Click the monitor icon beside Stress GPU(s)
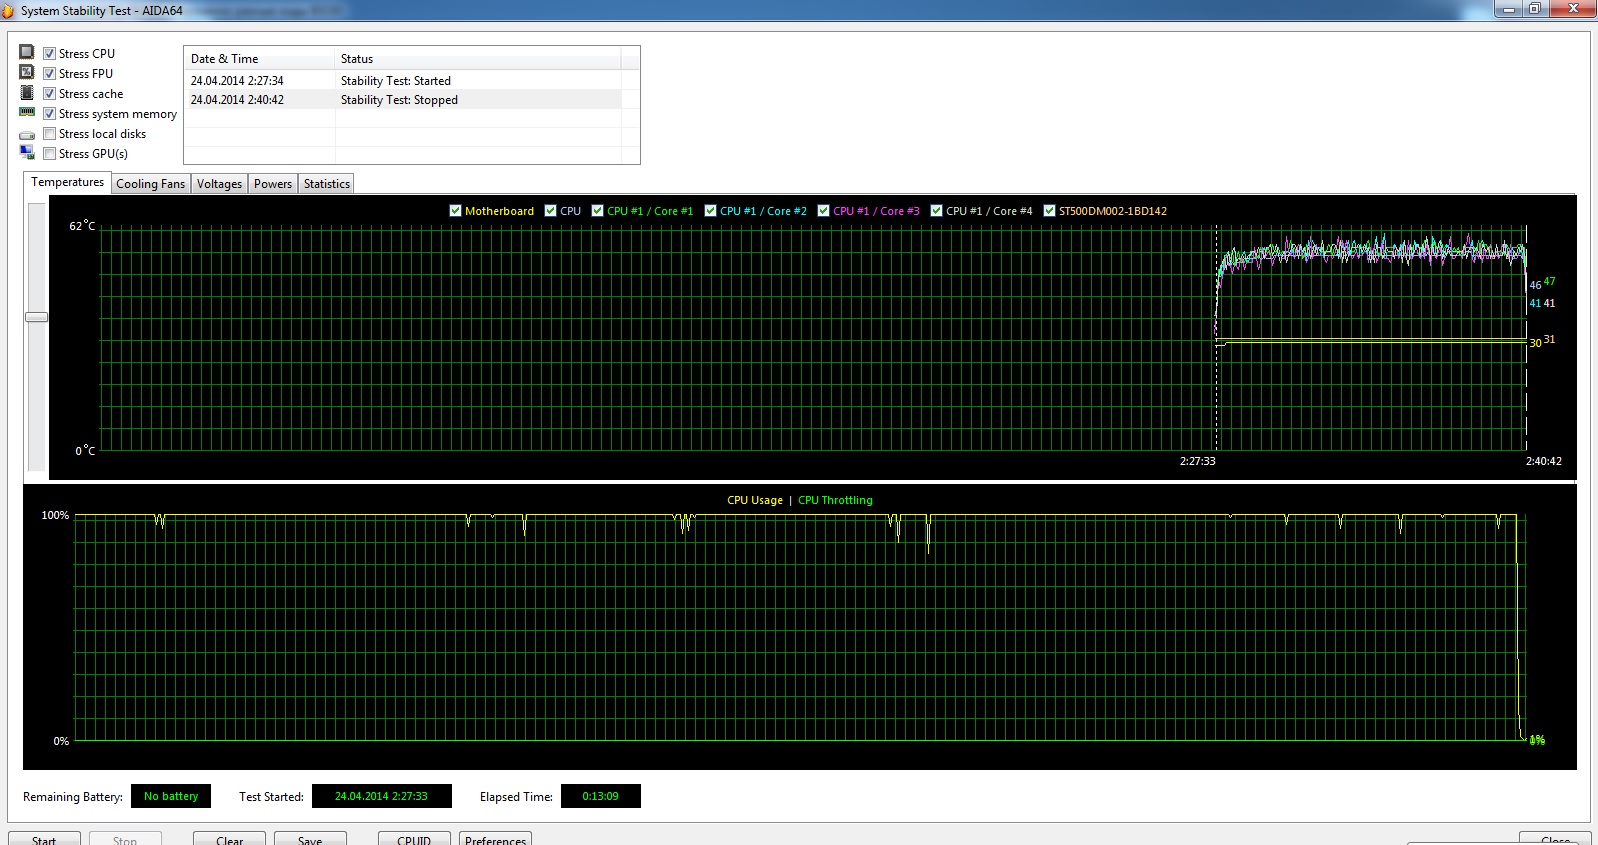1598x845 pixels. [x=27, y=152]
